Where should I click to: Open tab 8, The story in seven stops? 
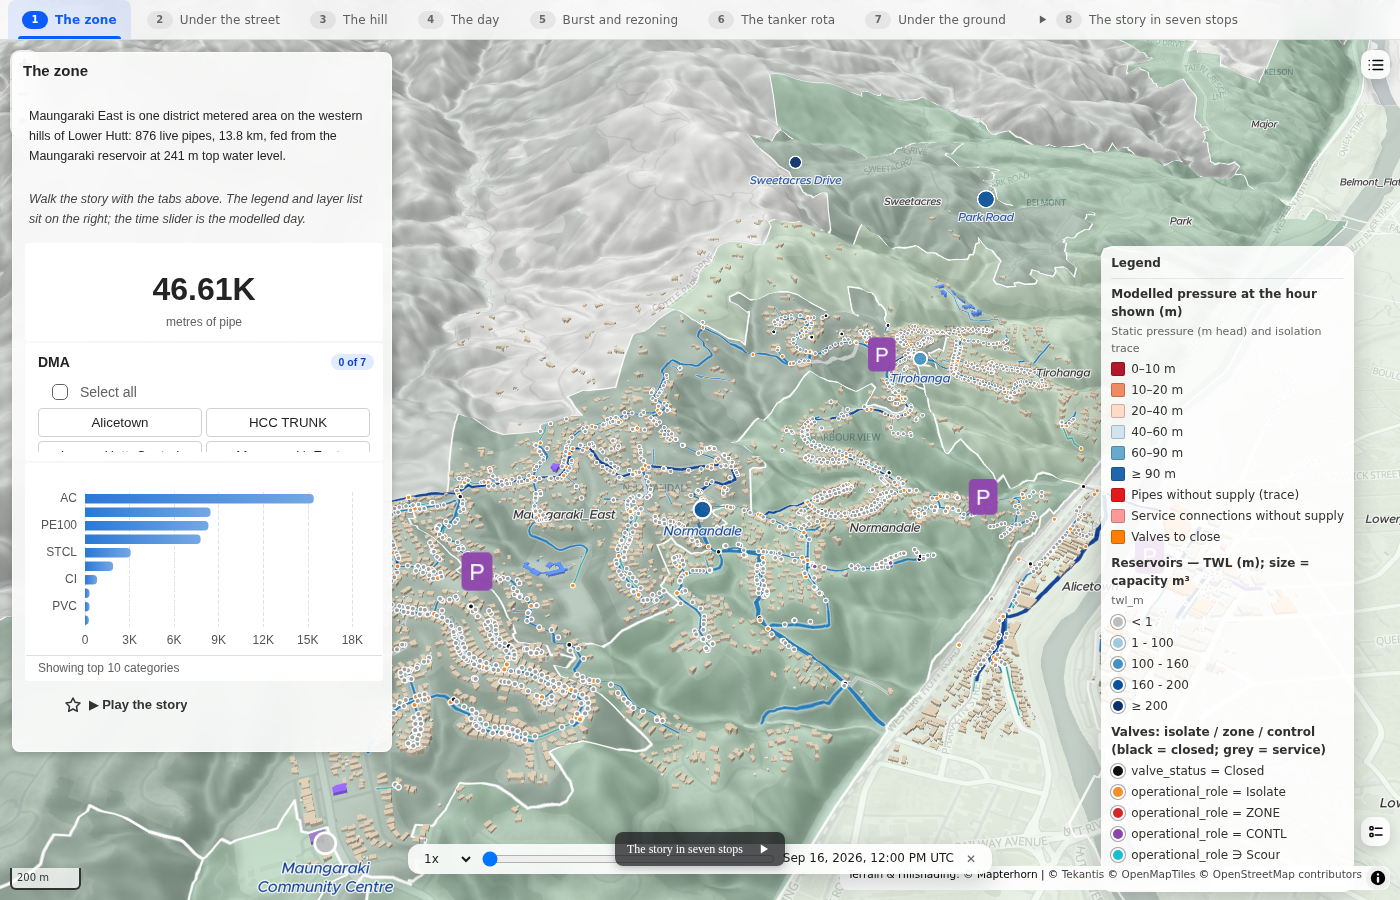(x=1148, y=20)
